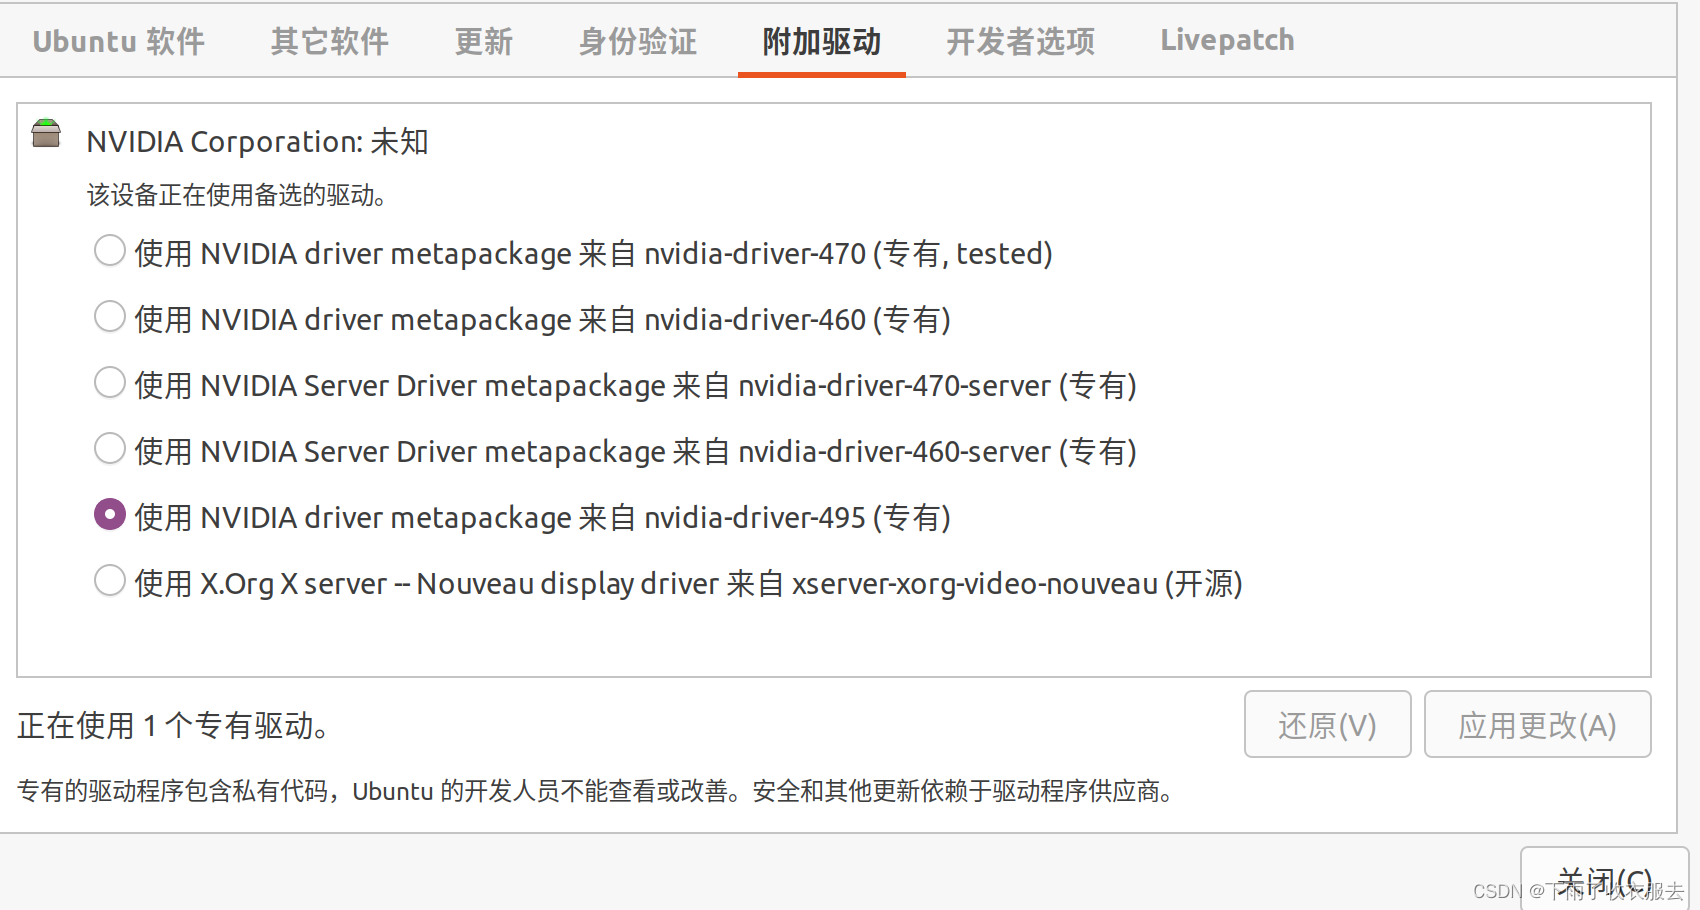Click 'NVIDIA Corporation: 未知' device heading
Screen dimensions: 1700x910
257,141
